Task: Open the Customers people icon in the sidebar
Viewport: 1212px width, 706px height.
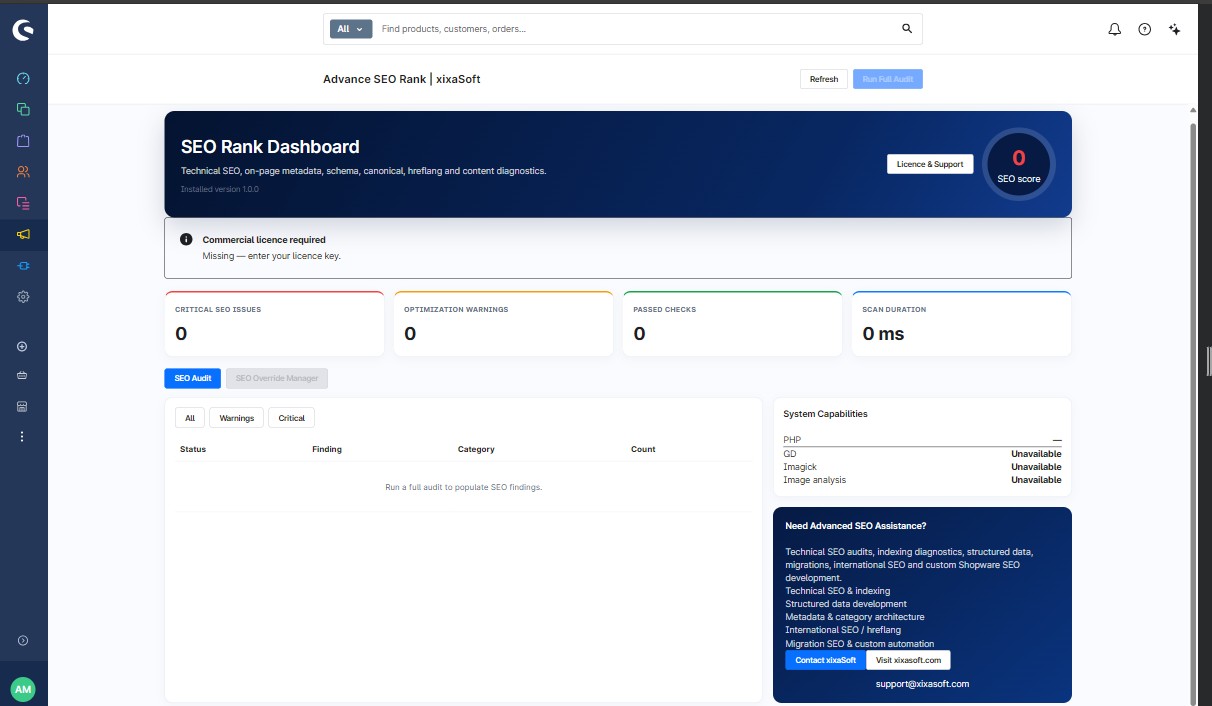Action: [23, 172]
